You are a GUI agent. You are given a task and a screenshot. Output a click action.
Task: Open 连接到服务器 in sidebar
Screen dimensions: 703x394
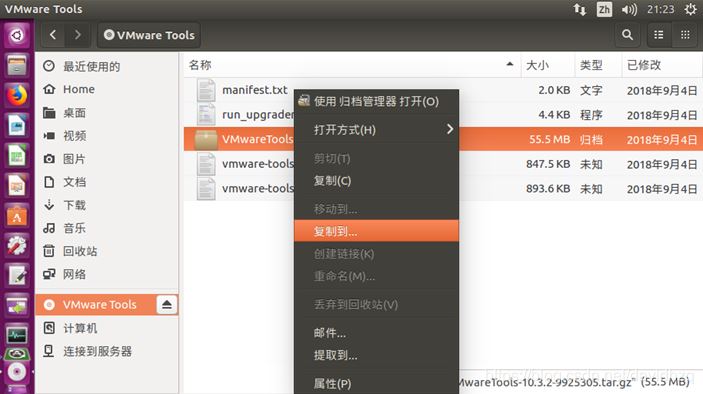[107, 351]
